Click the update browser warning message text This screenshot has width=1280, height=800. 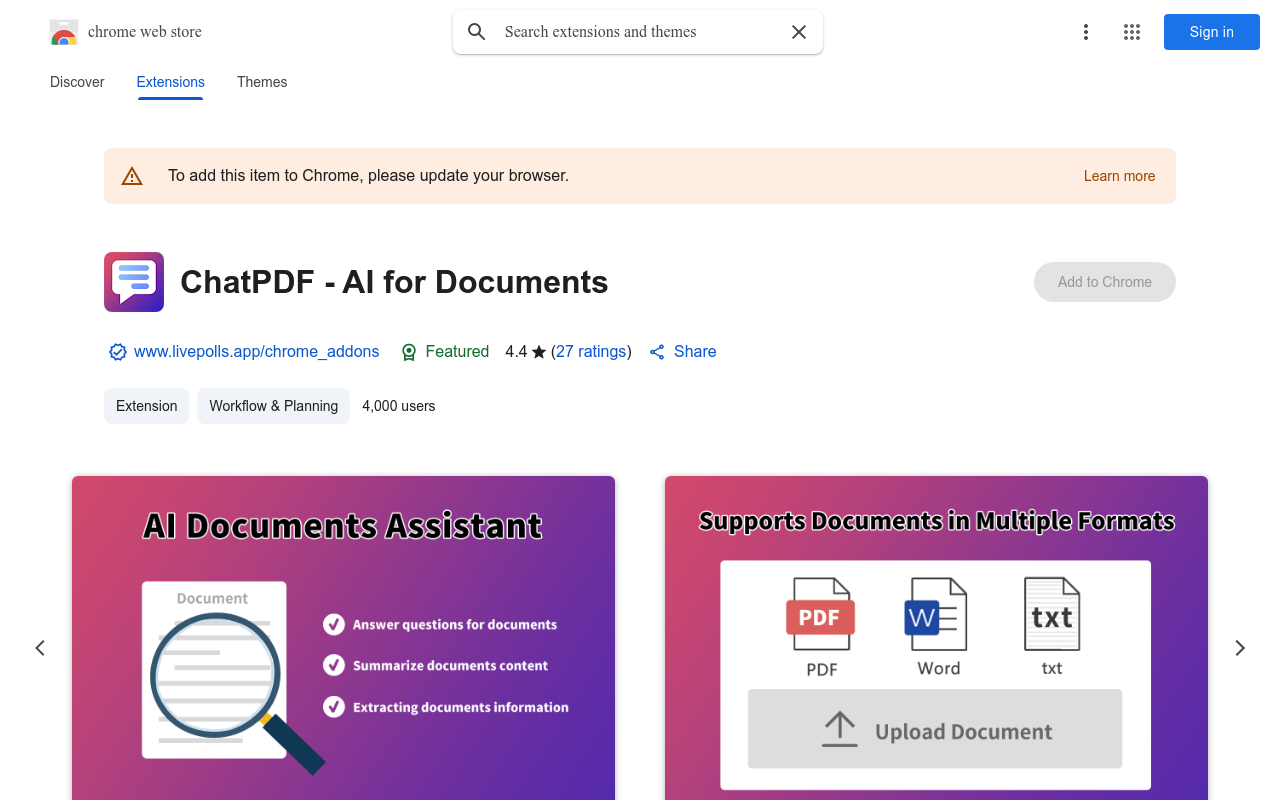click(368, 176)
